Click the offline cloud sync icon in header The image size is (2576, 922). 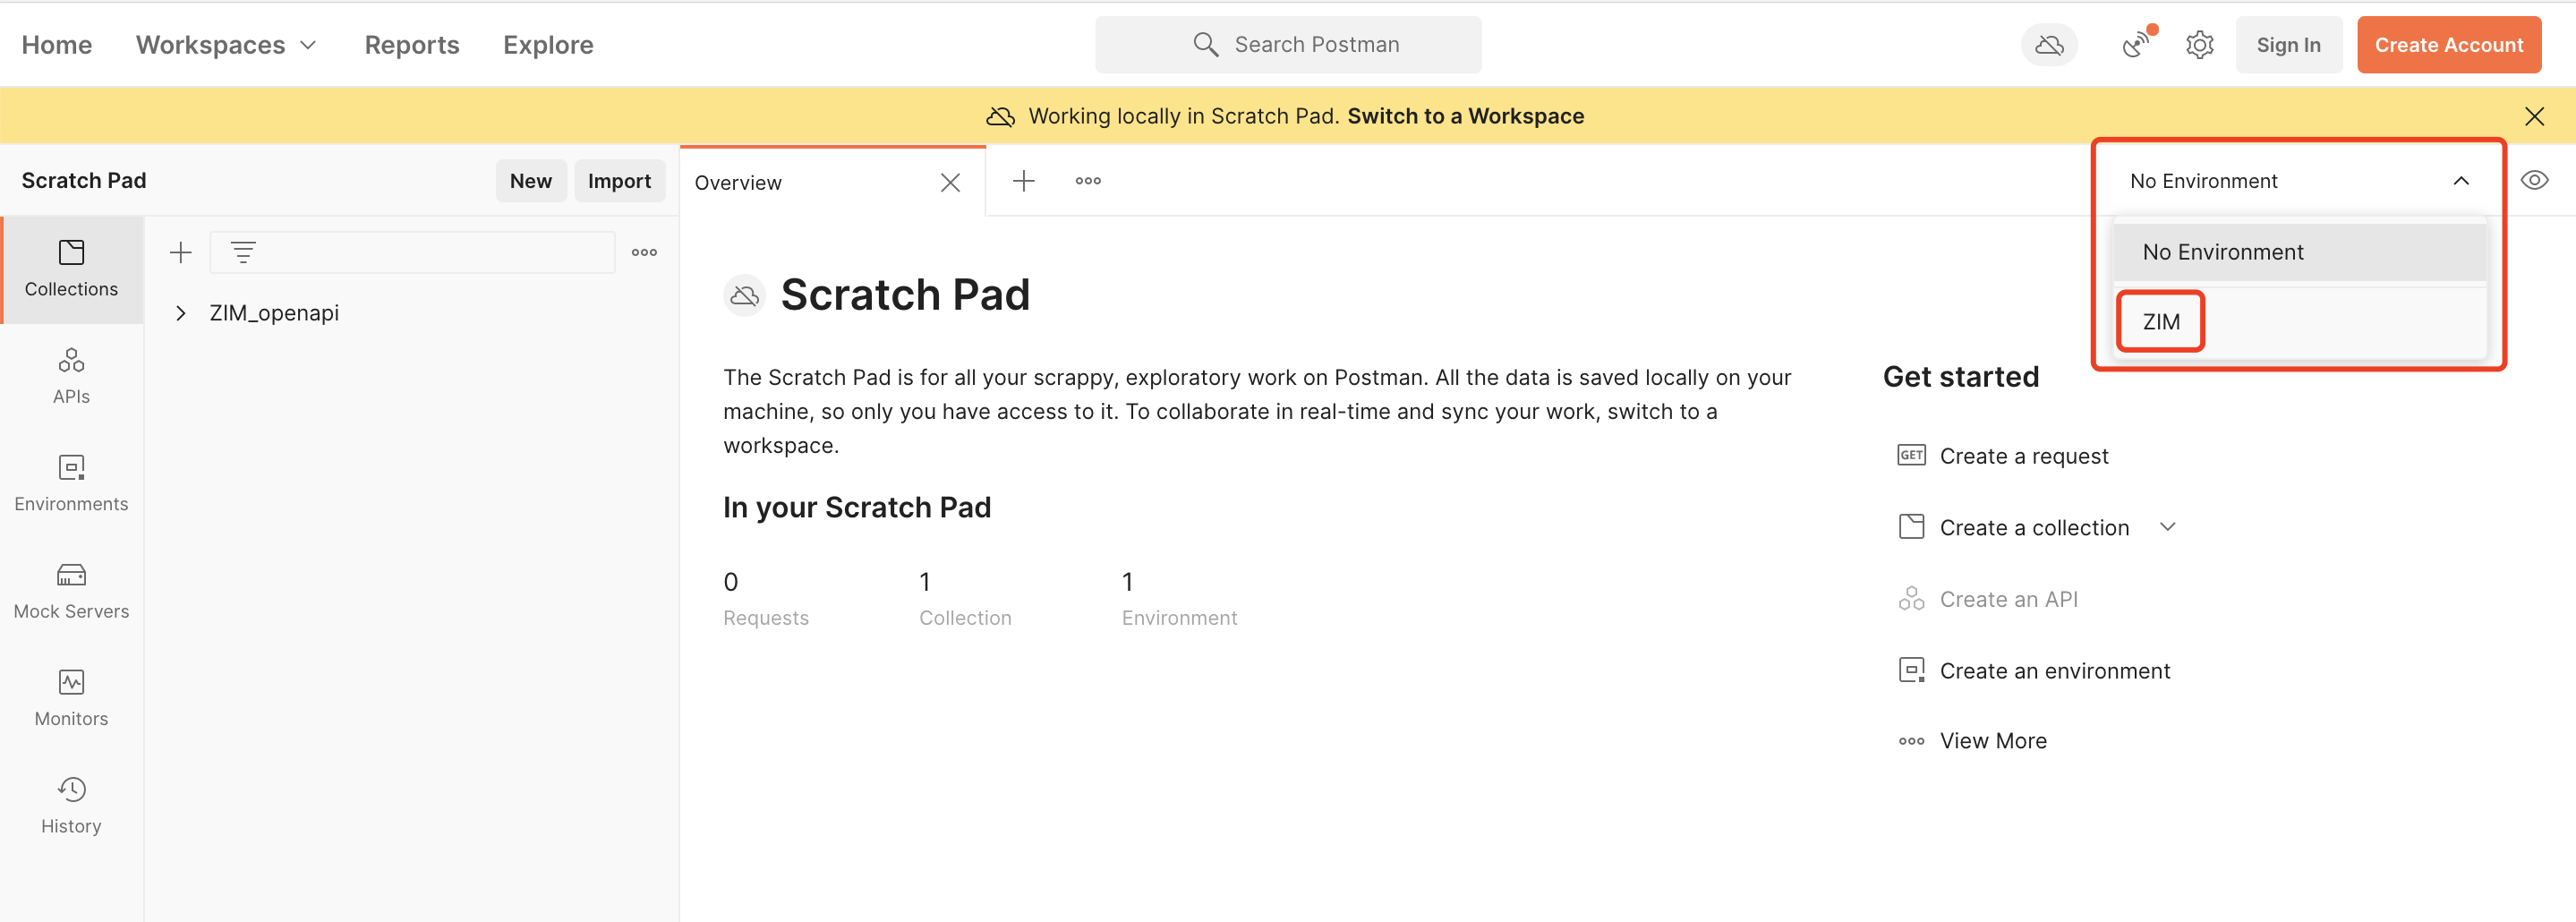[2049, 45]
